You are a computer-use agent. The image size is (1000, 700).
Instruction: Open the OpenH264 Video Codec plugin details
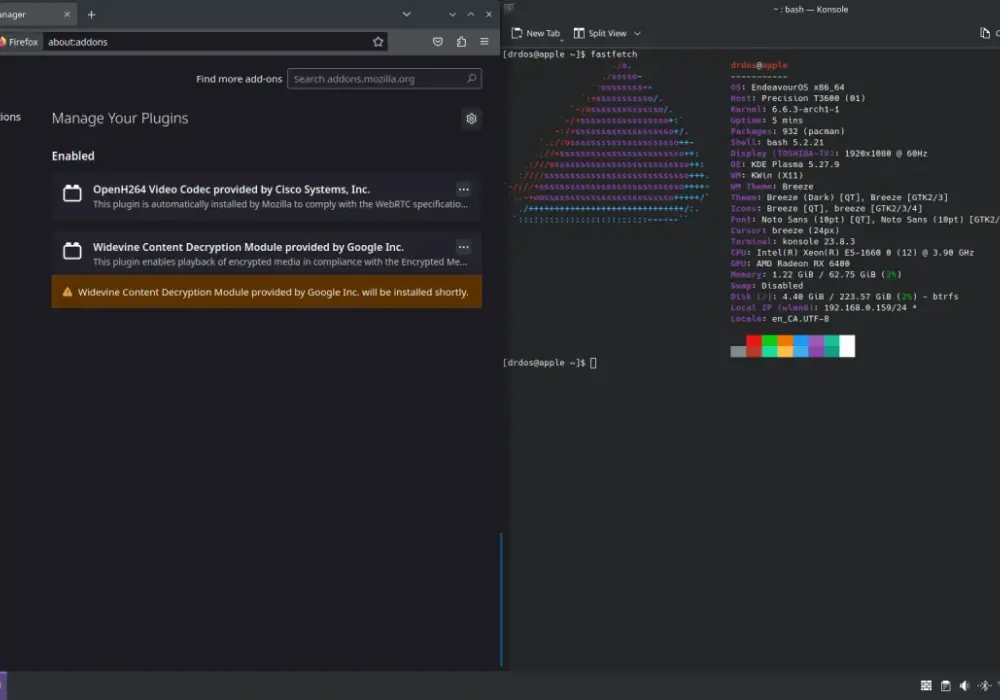(x=266, y=196)
